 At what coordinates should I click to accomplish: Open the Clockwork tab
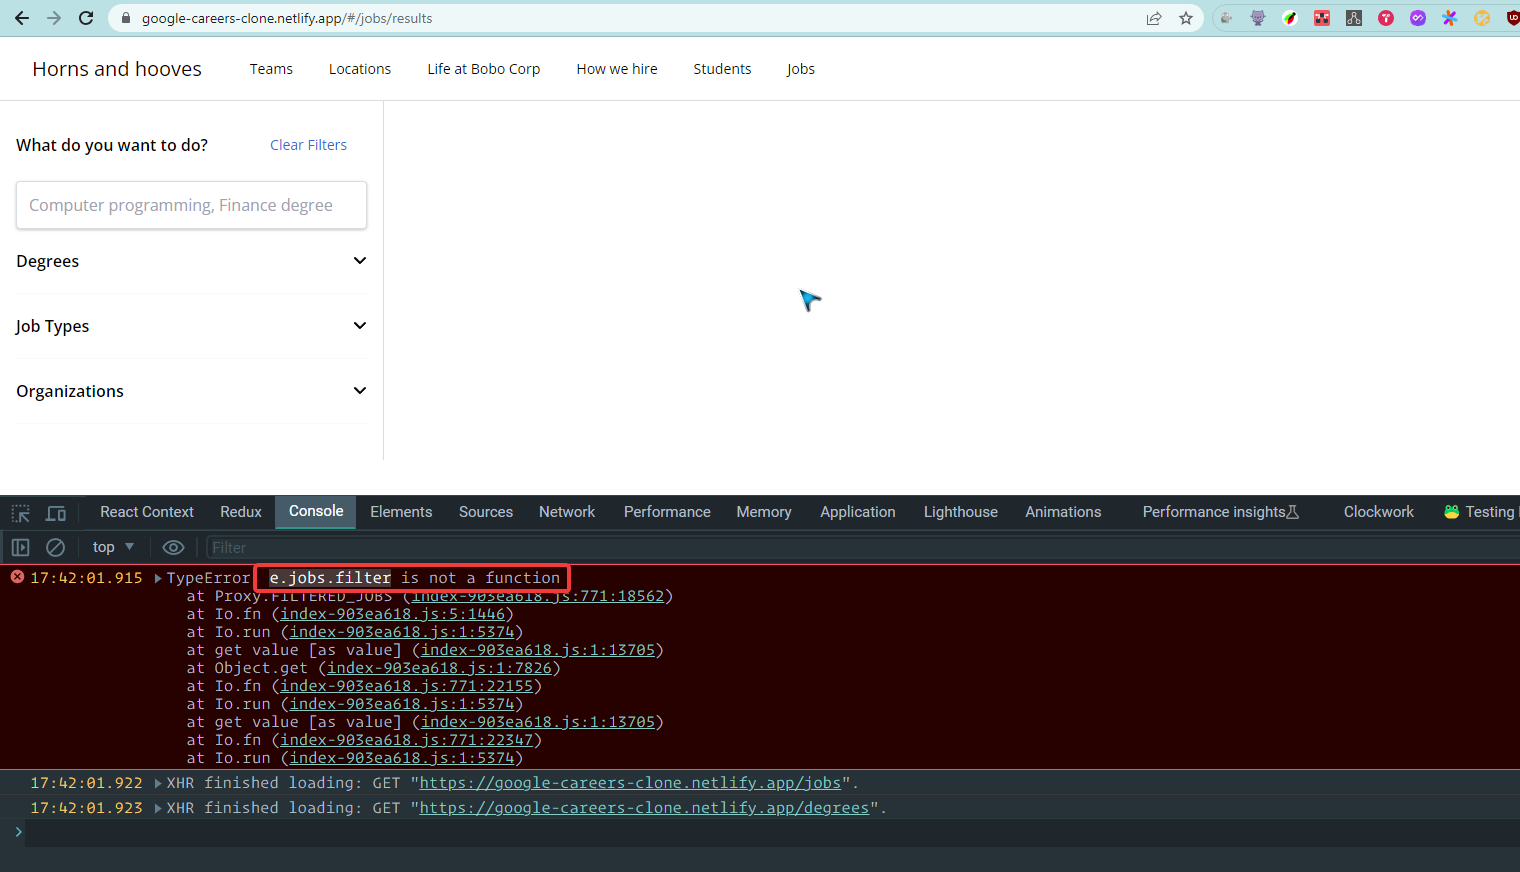(x=1379, y=512)
